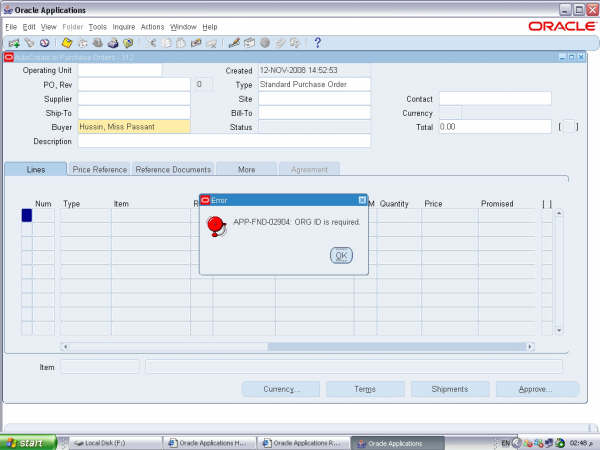The height and width of the screenshot is (450, 600).
Task: Click the Find flashlight toolbar icon
Action: pos(29,43)
